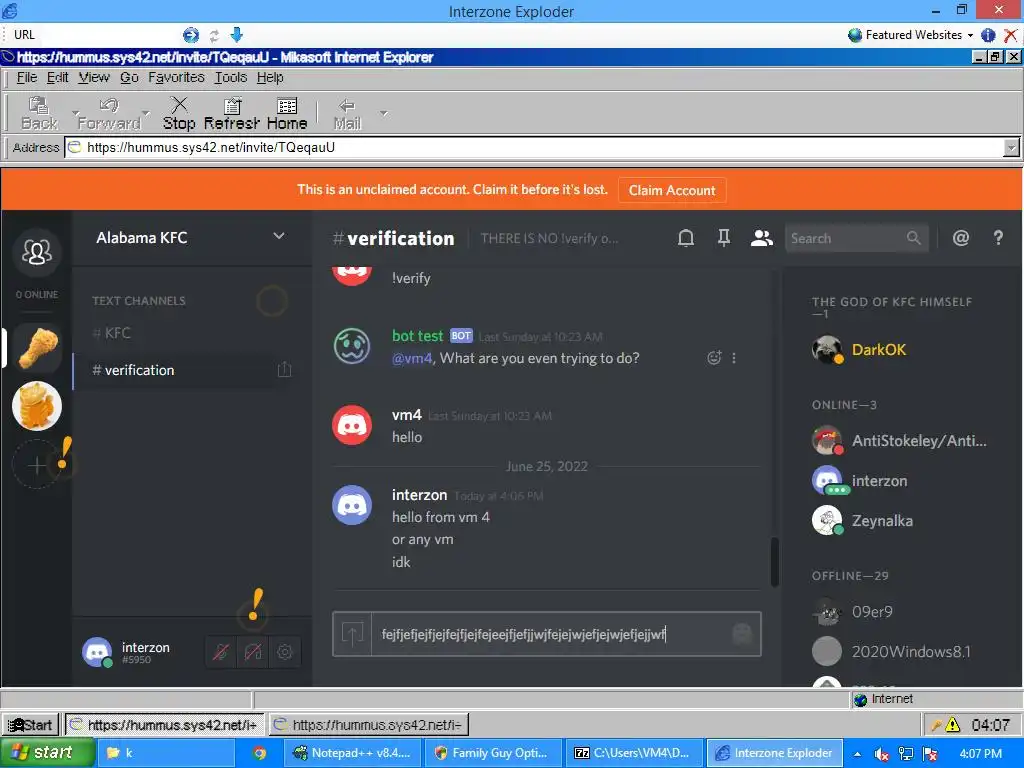
Task: Click upload file button in message box
Action: click(353, 633)
